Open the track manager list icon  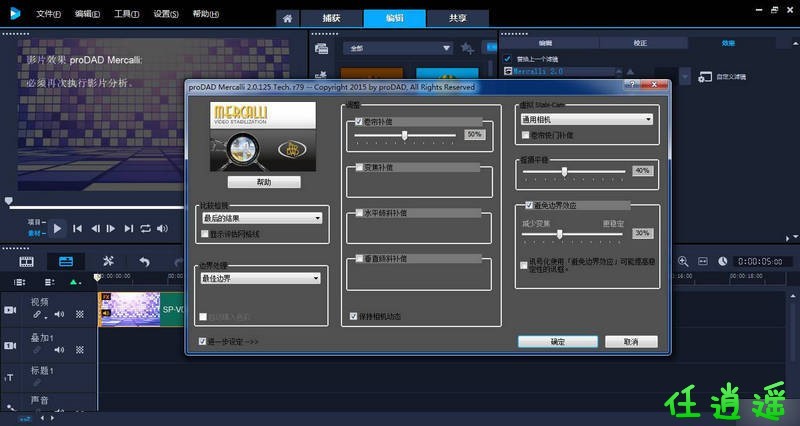click(x=49, y=282)
